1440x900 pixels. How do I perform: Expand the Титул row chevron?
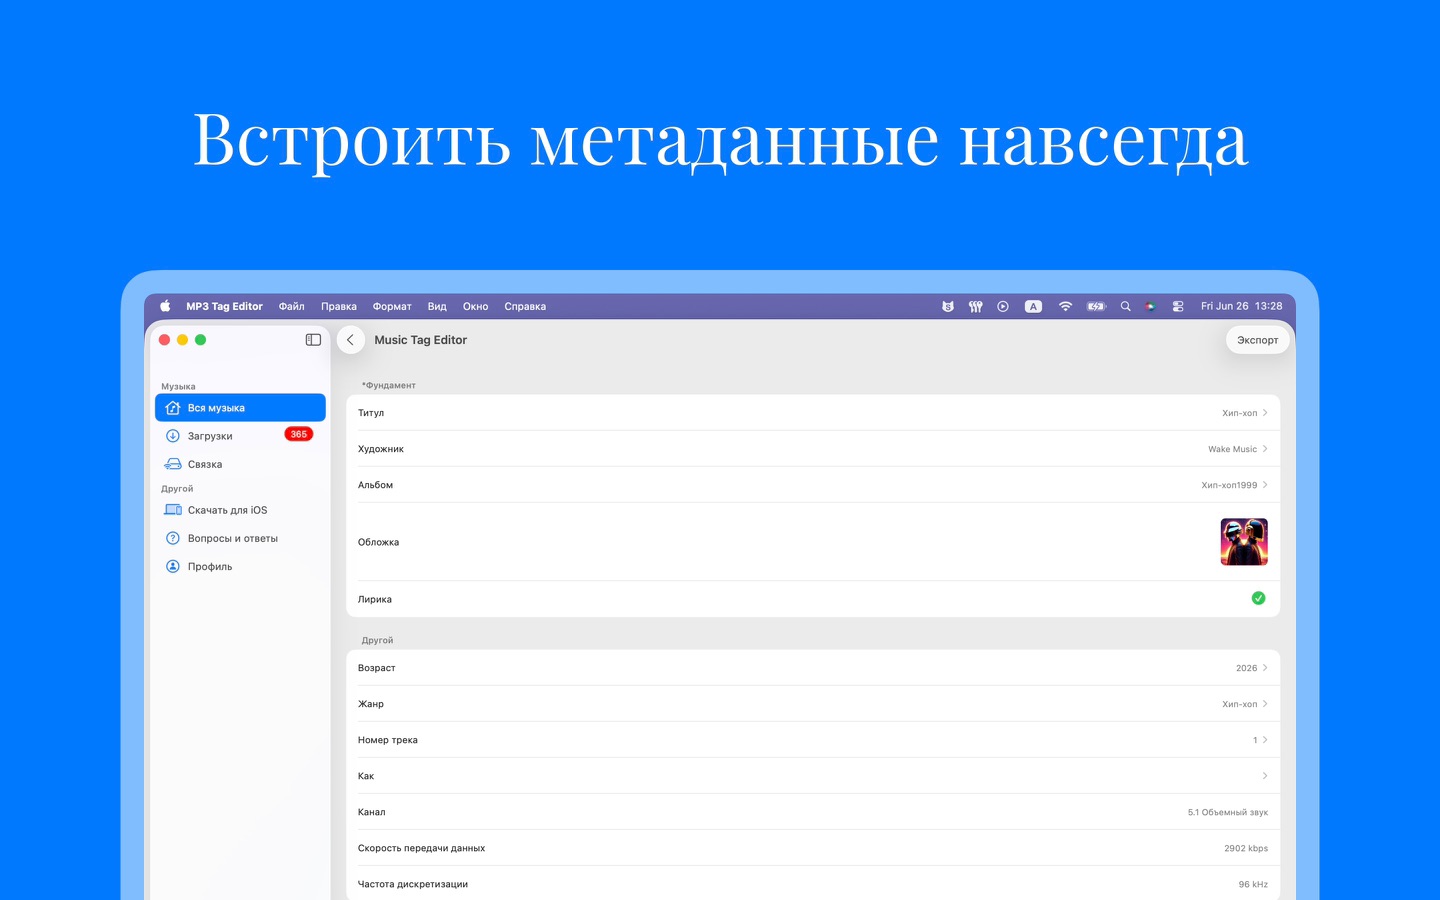pos(1265,412)
